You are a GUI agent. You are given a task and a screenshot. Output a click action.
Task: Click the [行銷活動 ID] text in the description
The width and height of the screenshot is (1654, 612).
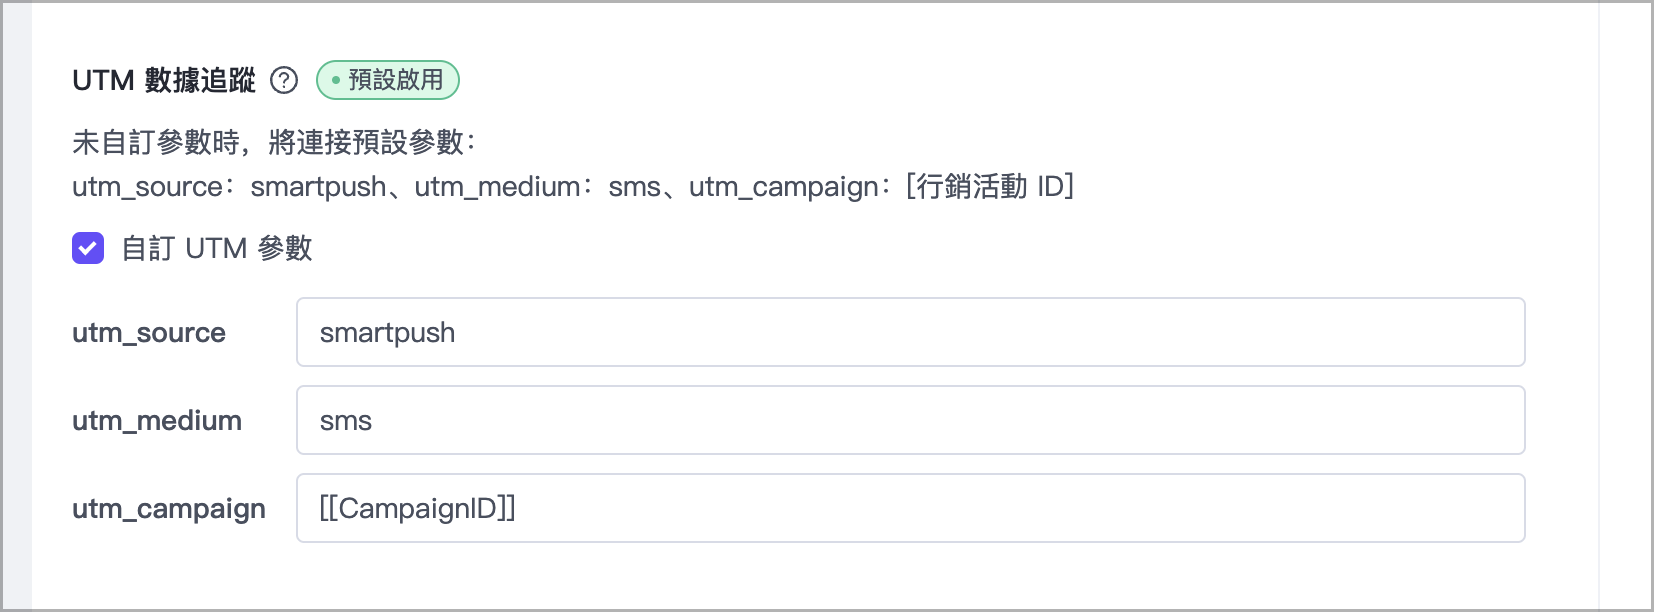989,187
